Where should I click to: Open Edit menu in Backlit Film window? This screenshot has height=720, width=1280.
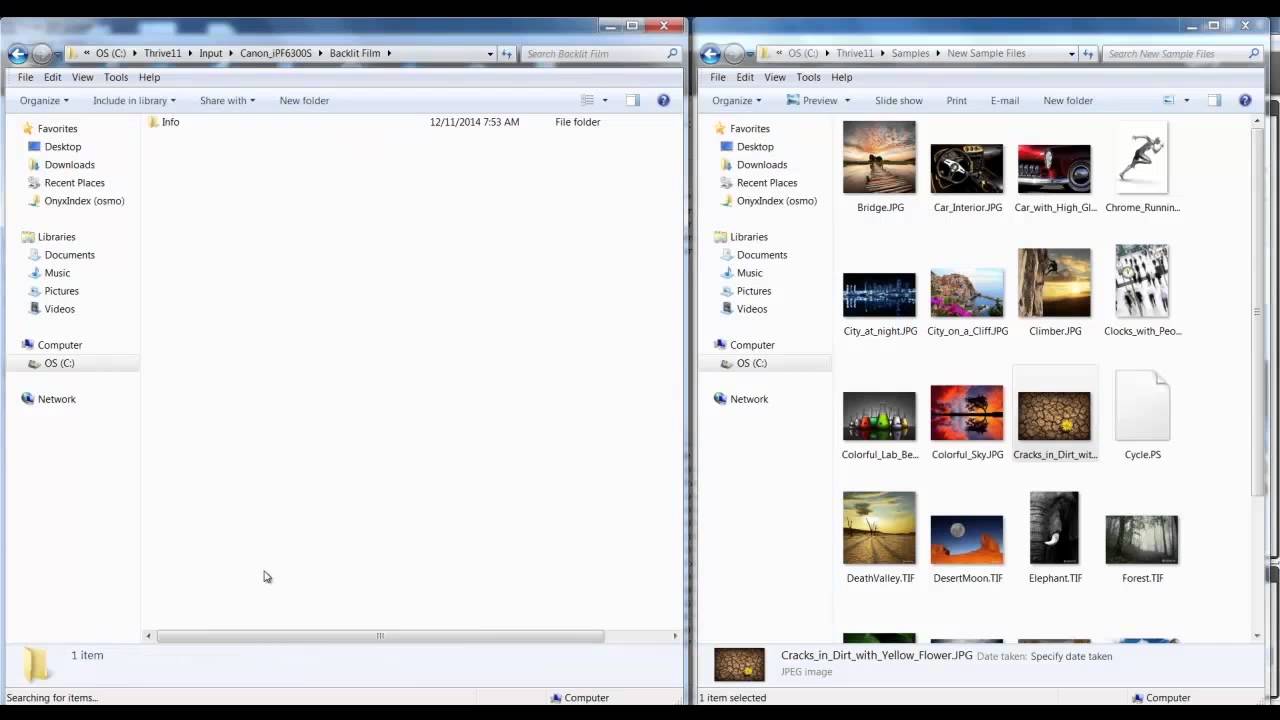(52, 77)
